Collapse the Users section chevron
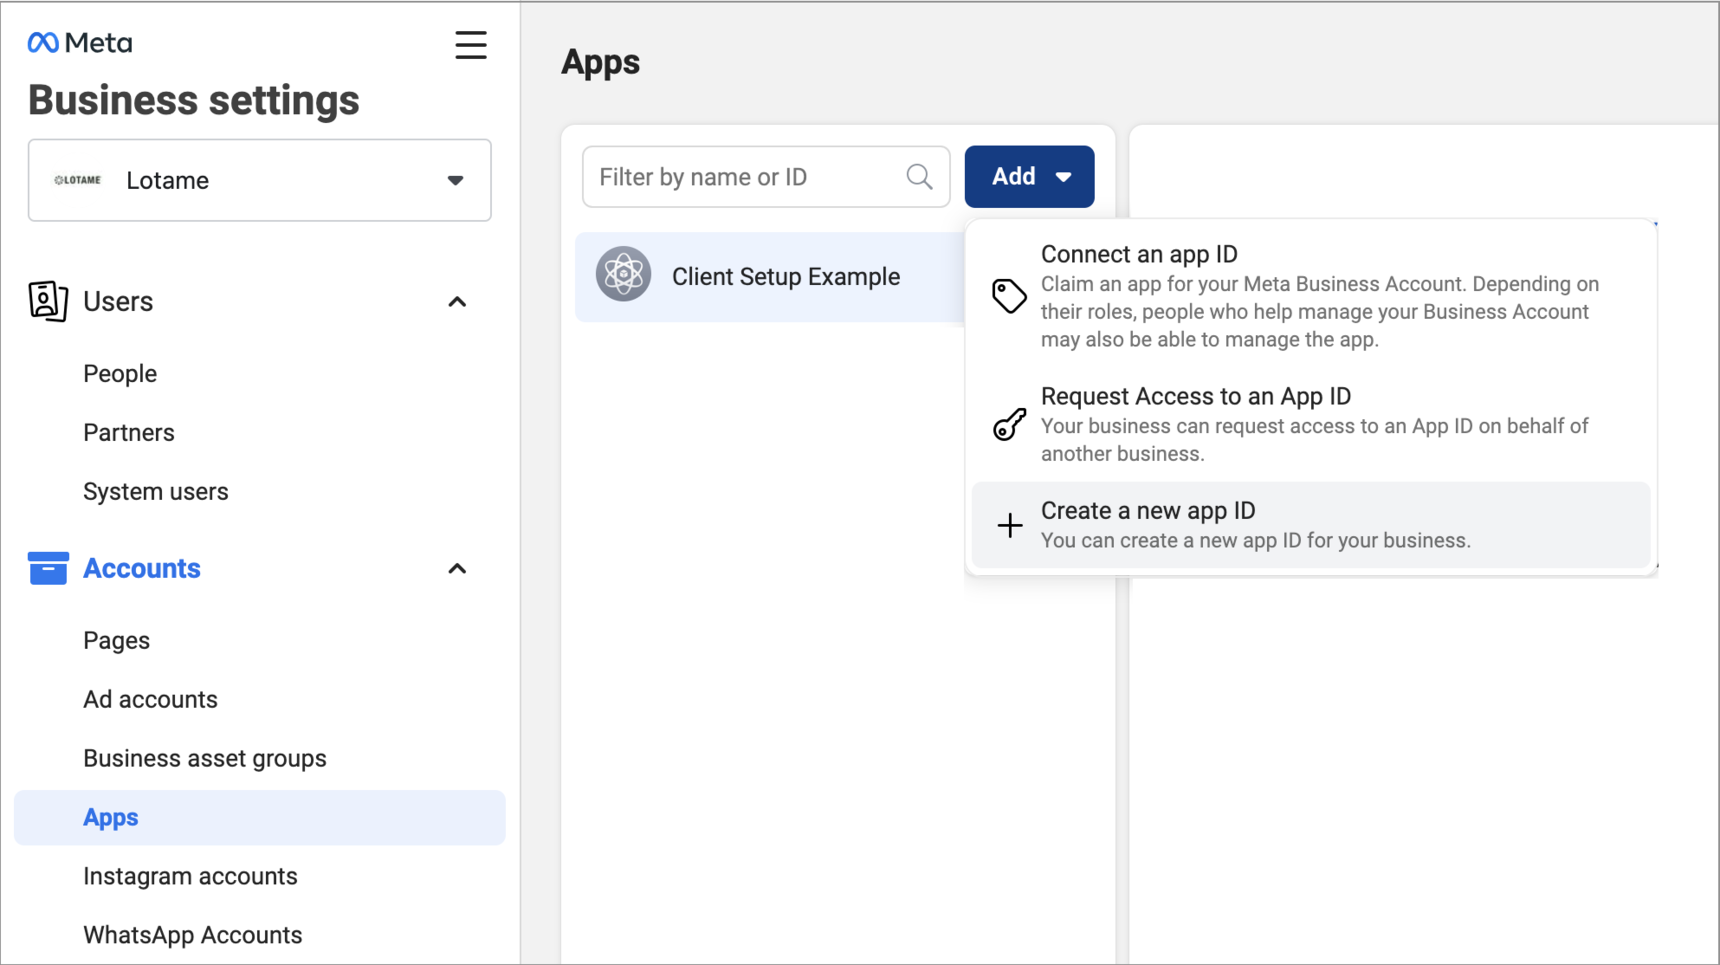This screenshot has height=965, width=1720. pos(457,302)
